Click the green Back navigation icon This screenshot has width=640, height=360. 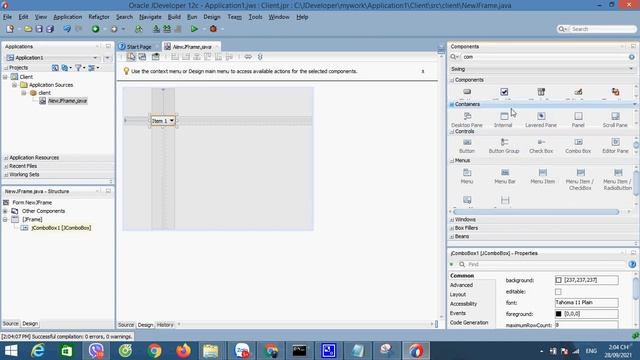[95, 29]
